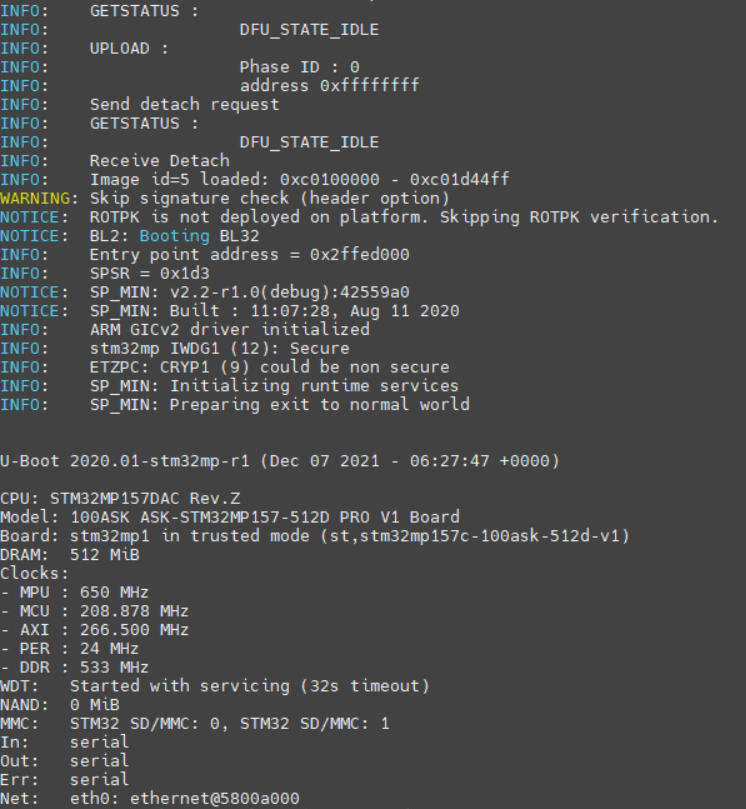Screen dimensions: 746x809
Task: Click the eth0 ethernet@5800a000 text
Action: pos(184,799)
